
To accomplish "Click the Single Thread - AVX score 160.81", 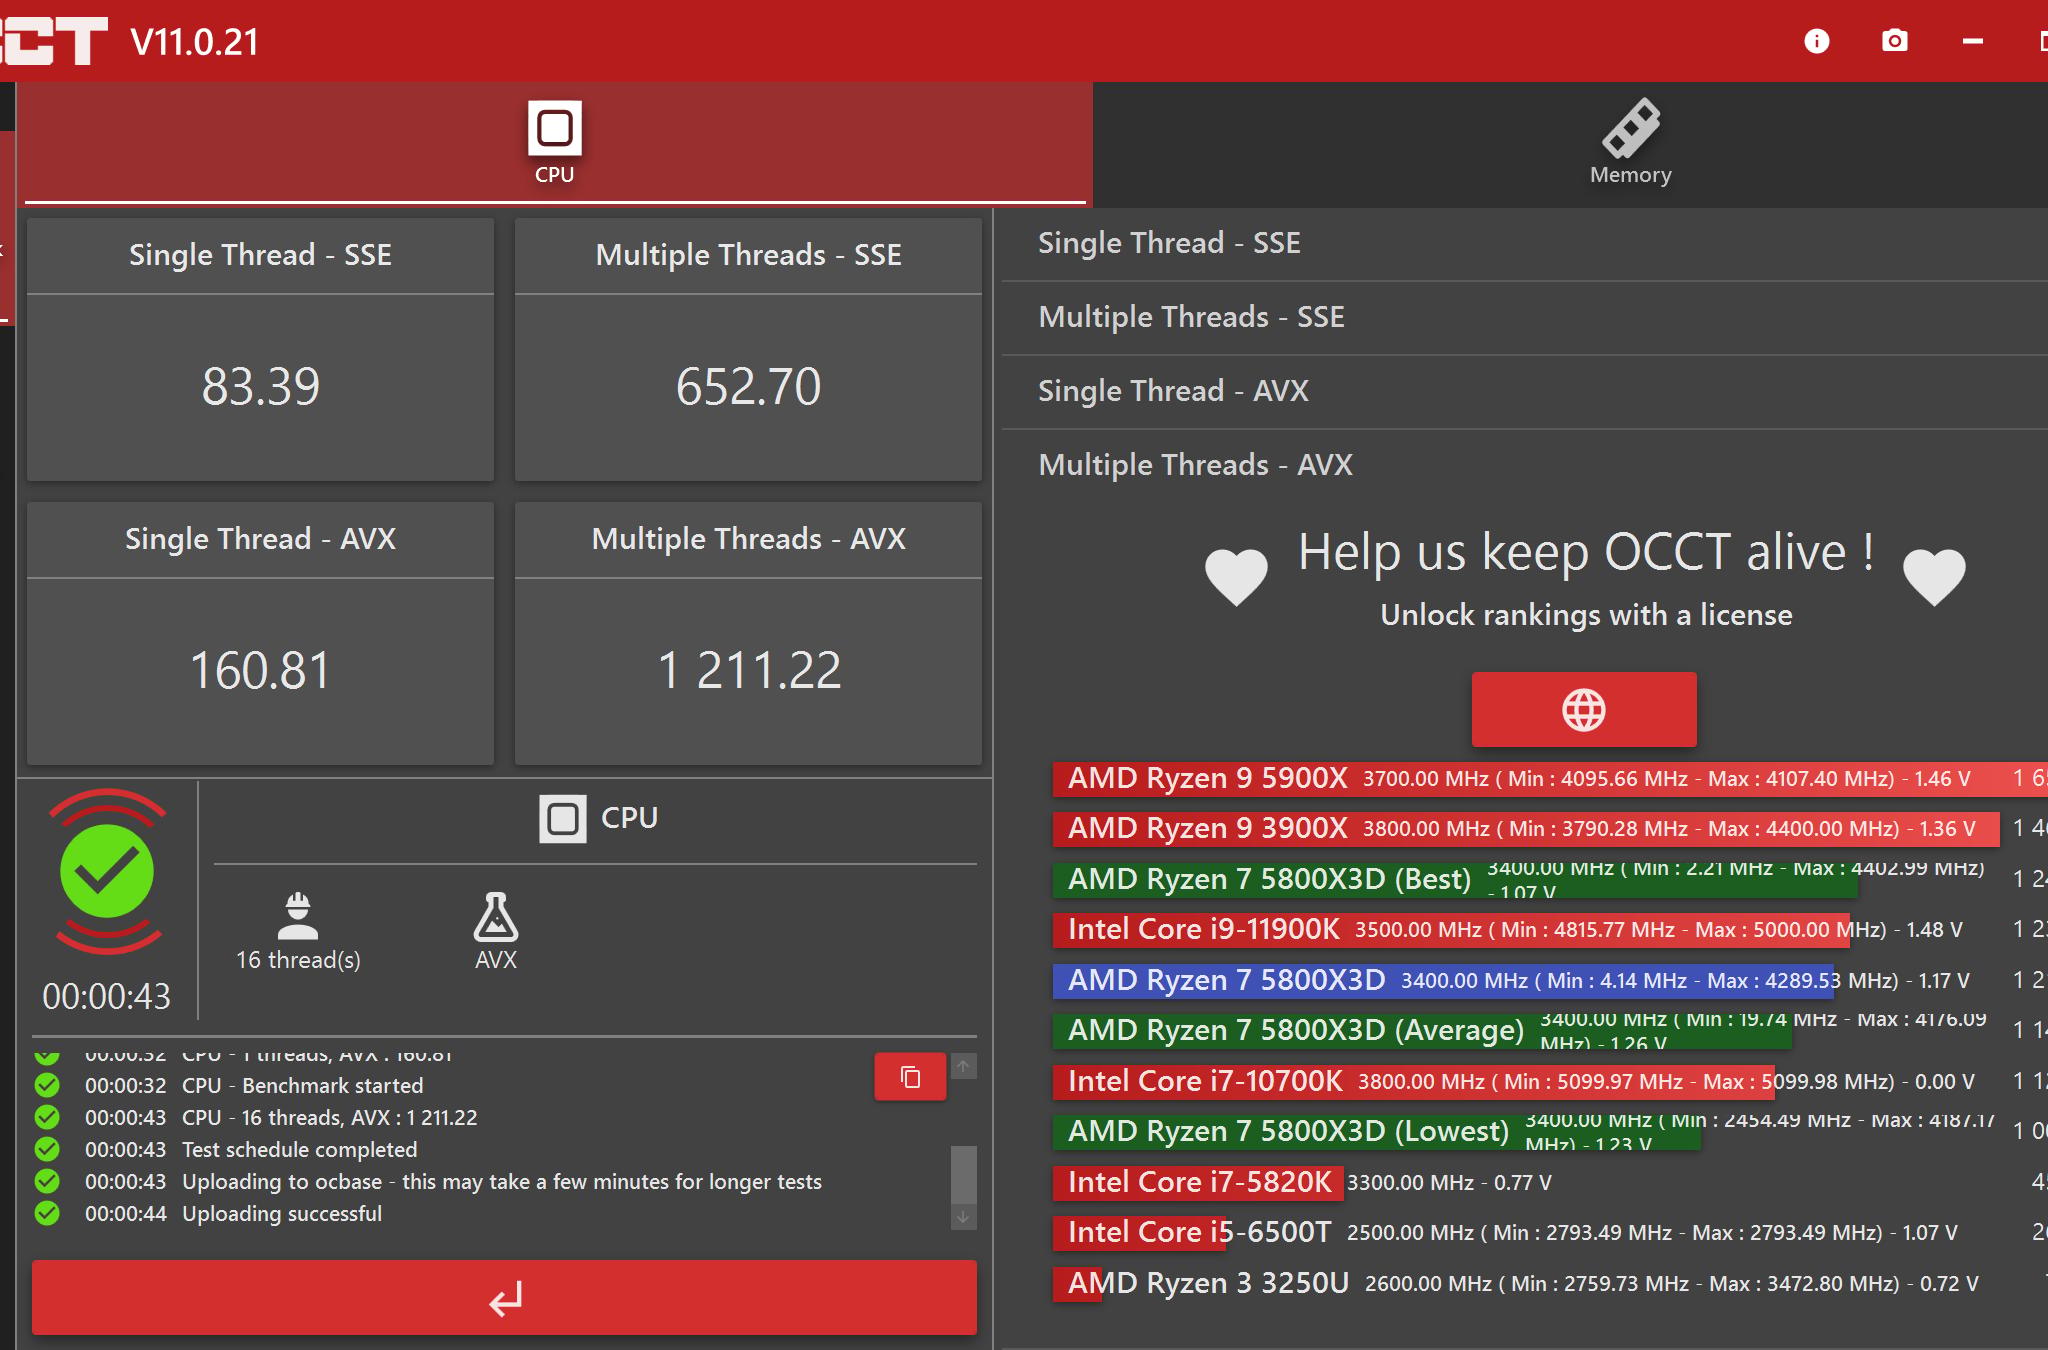I will (260, 670).
